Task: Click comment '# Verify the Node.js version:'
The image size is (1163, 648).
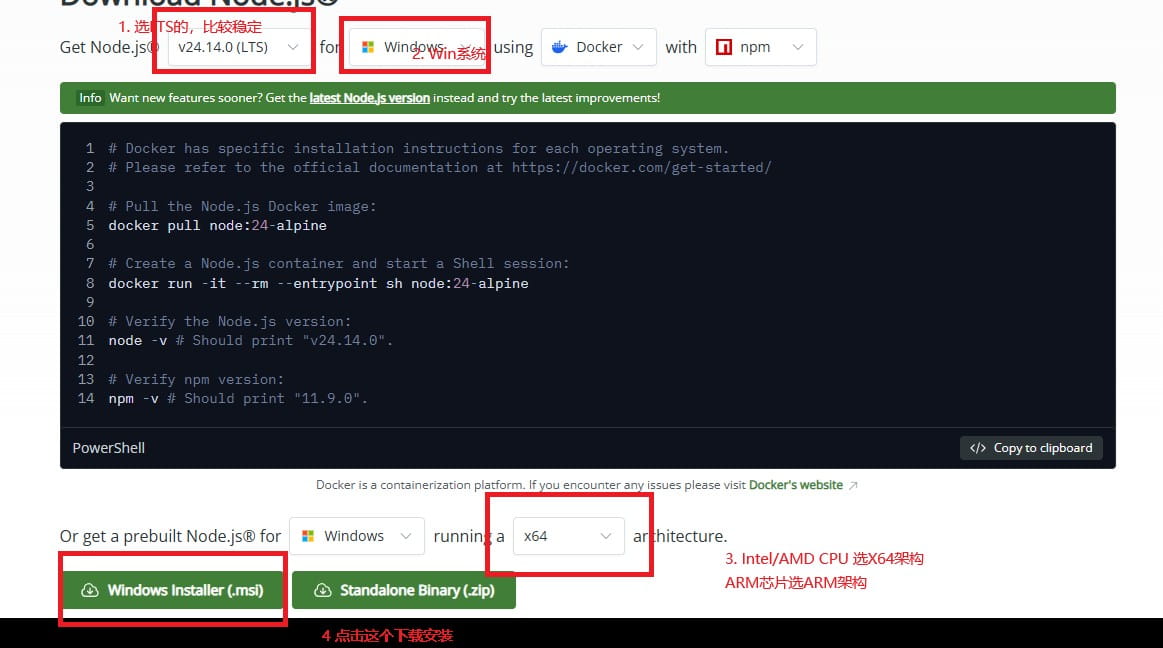Action: 230,321
